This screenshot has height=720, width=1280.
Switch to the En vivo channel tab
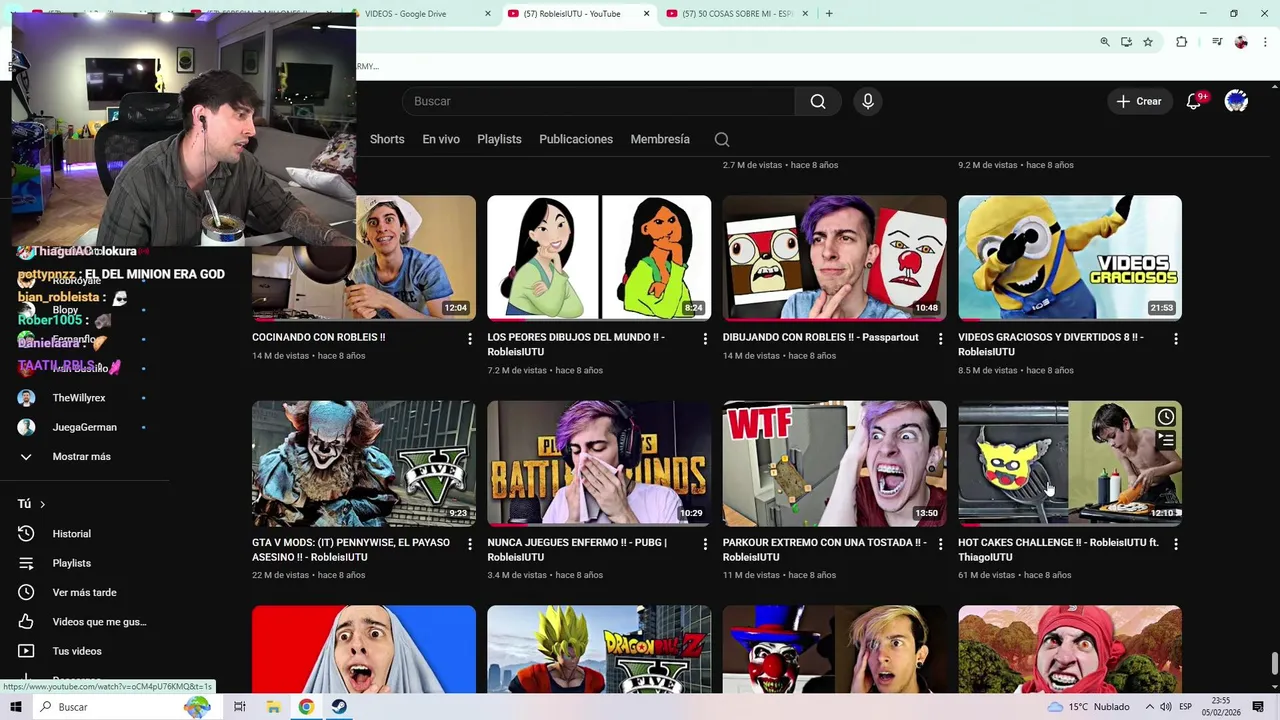[x=441, y=139]
